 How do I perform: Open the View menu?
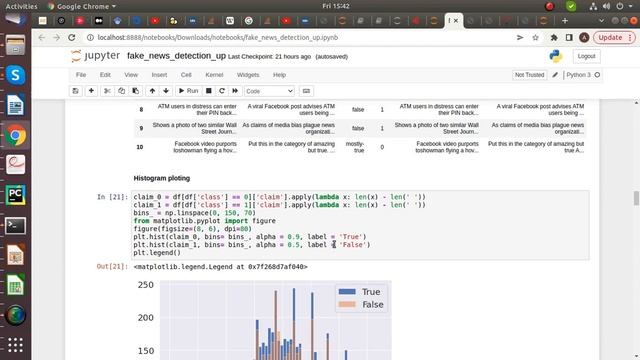click(x=131, y=75)
